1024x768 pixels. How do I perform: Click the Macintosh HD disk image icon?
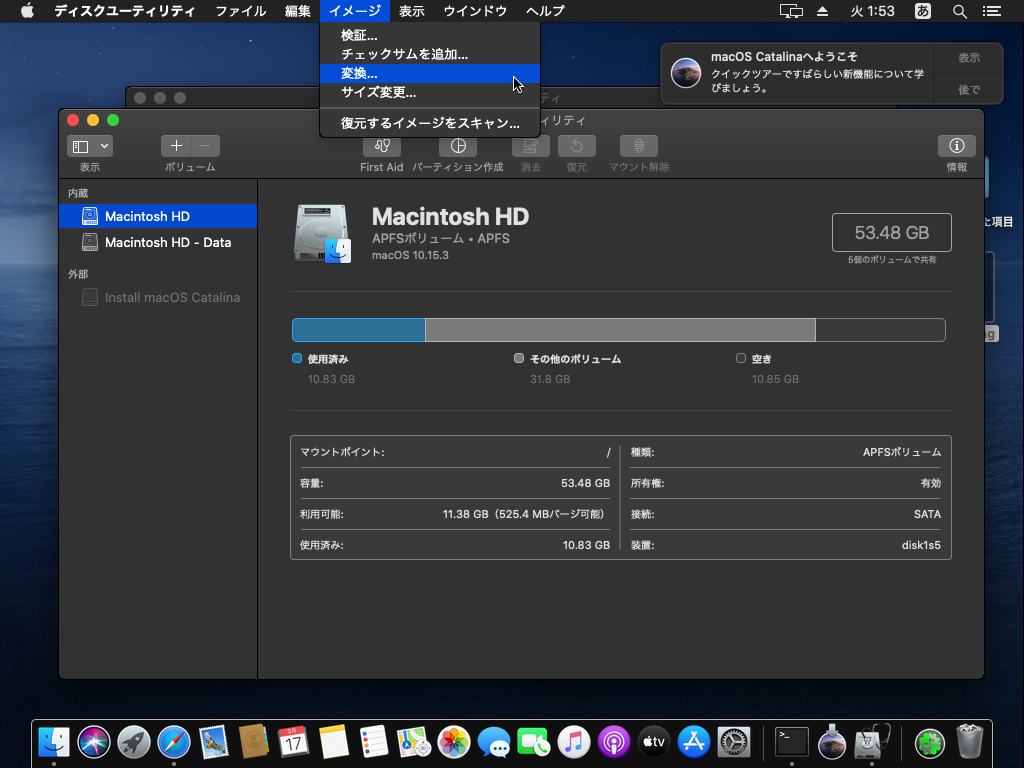322,233
